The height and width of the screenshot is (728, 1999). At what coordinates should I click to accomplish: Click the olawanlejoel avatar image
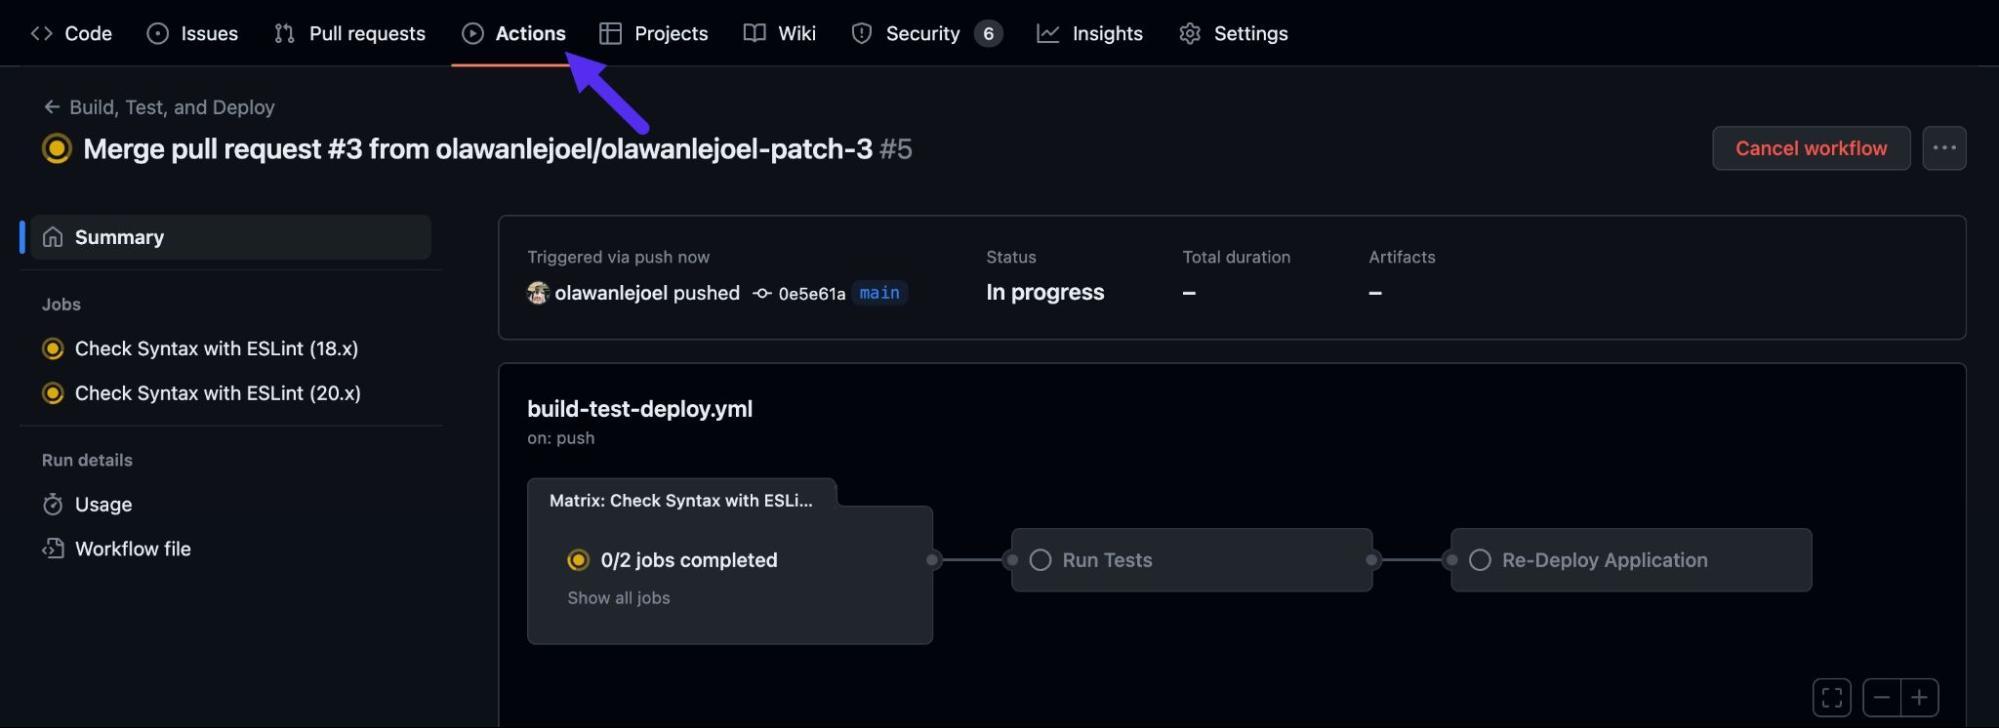click(x=538, y=292)
